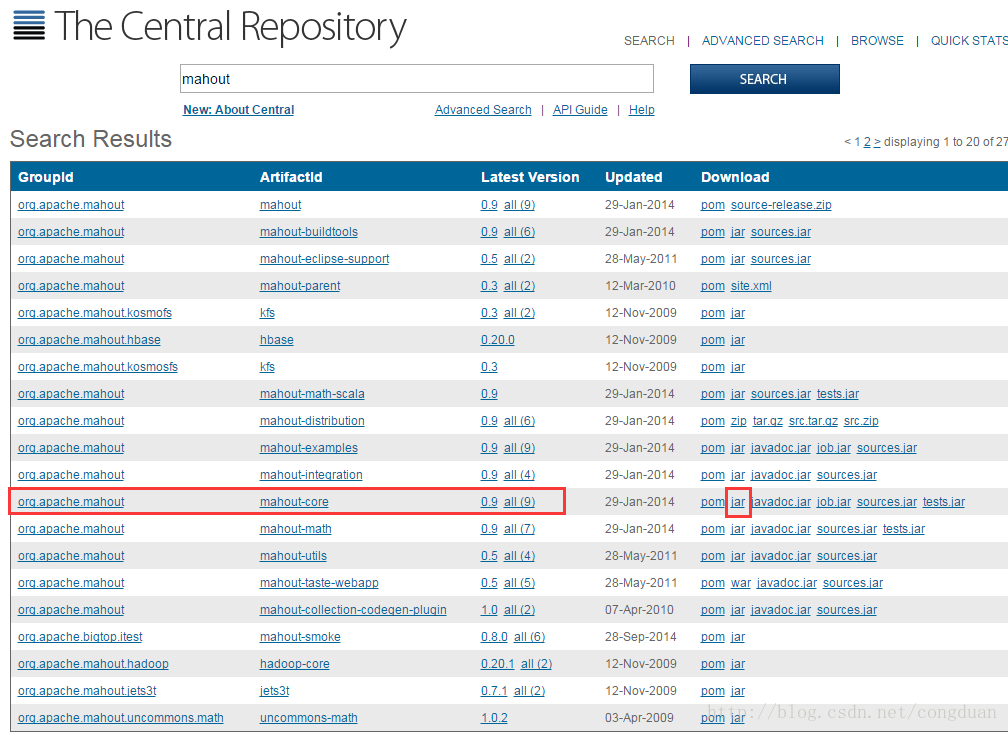
Task: Open the mahout artifact link
Action: [x=280, y=205]
